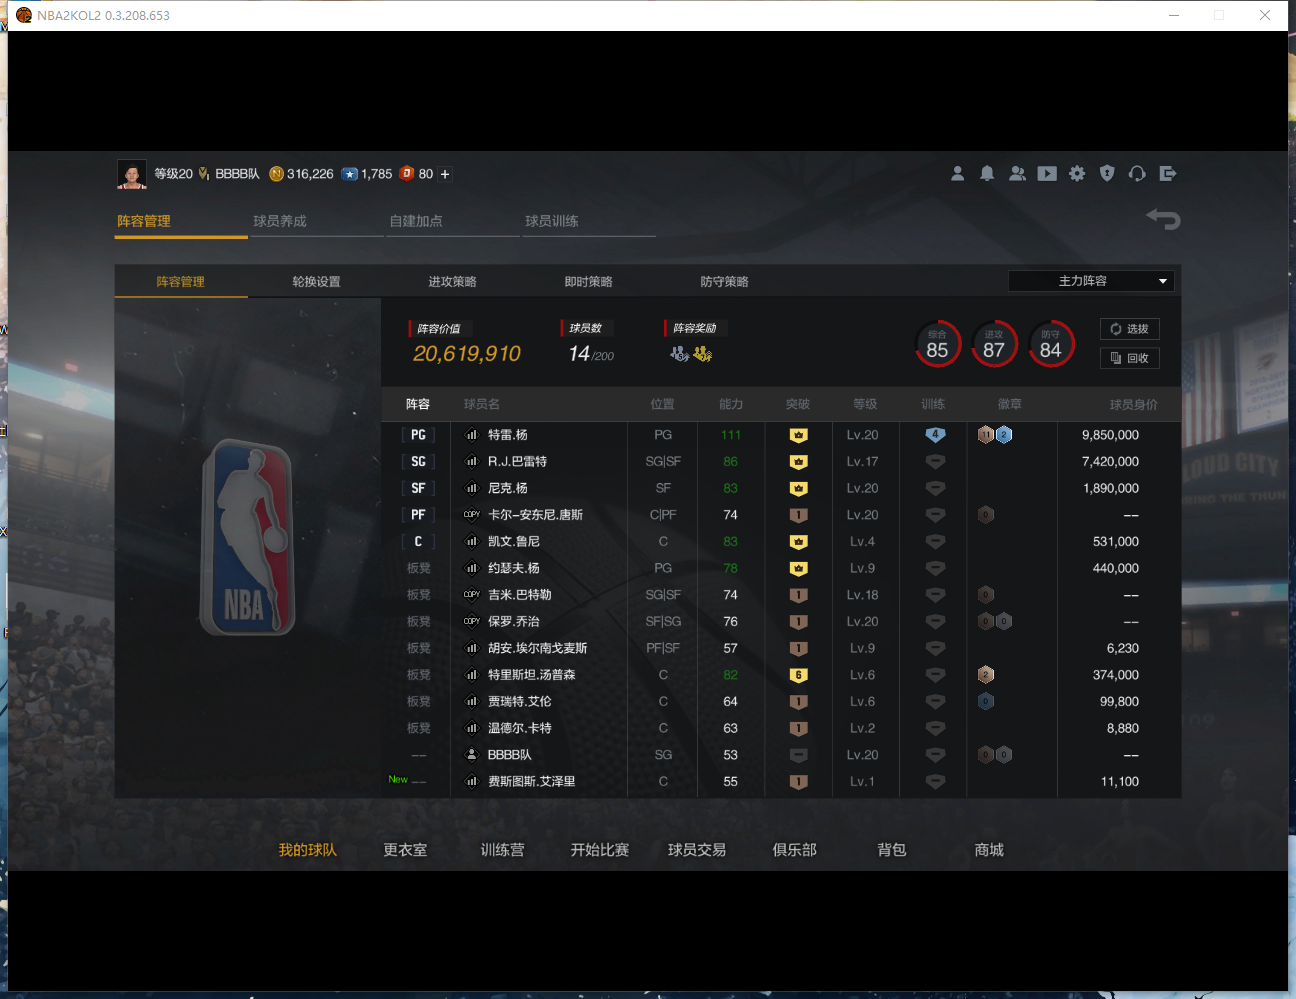Click the PG lineup slot label
The width and height of the screenshot is (1296, 999).
(x=418, y=435)
